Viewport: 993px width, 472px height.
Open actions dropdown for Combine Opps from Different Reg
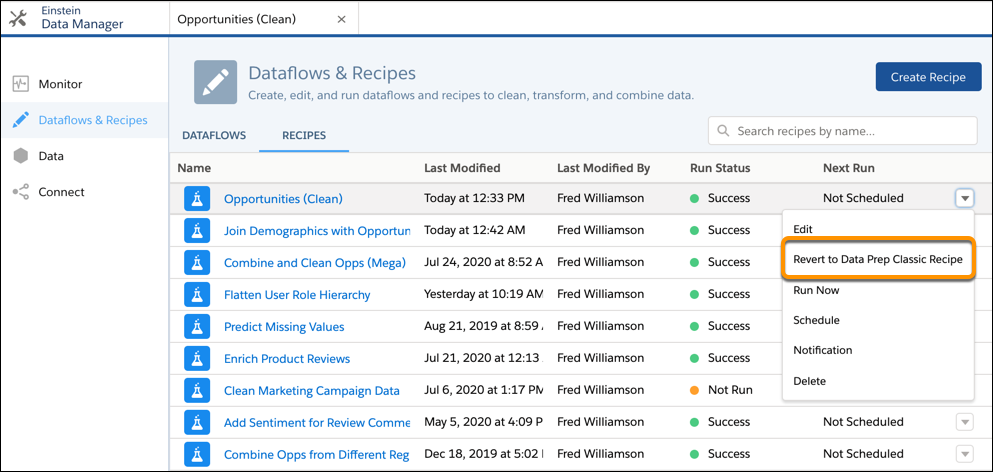tap(964, 454)
